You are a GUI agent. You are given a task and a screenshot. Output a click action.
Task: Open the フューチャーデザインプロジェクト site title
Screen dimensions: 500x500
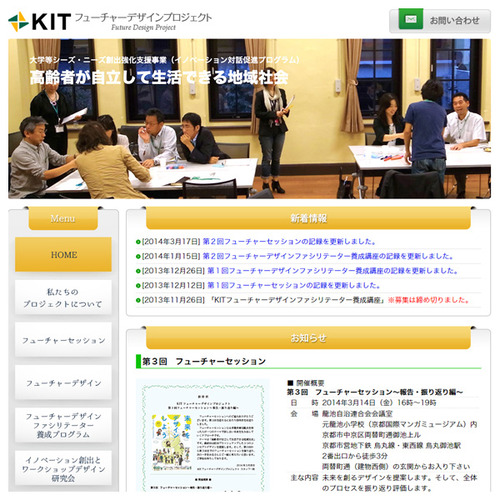[x=143, y=18]
